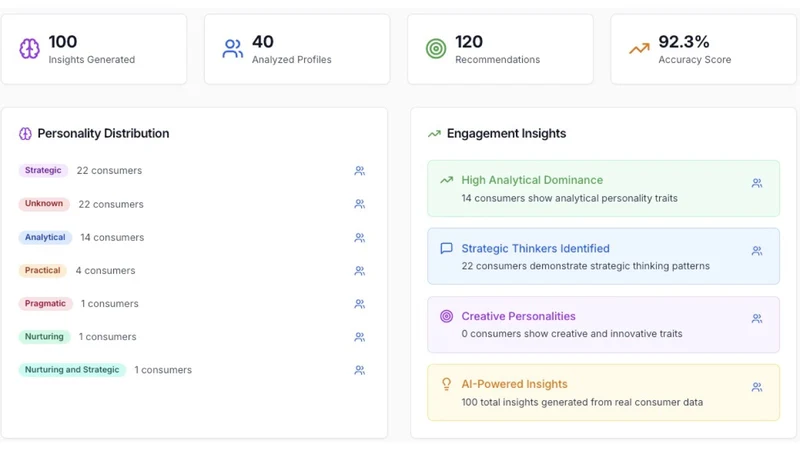
Task: Select the Nurturing and Strategic tag
Action: tap(72, 370)
